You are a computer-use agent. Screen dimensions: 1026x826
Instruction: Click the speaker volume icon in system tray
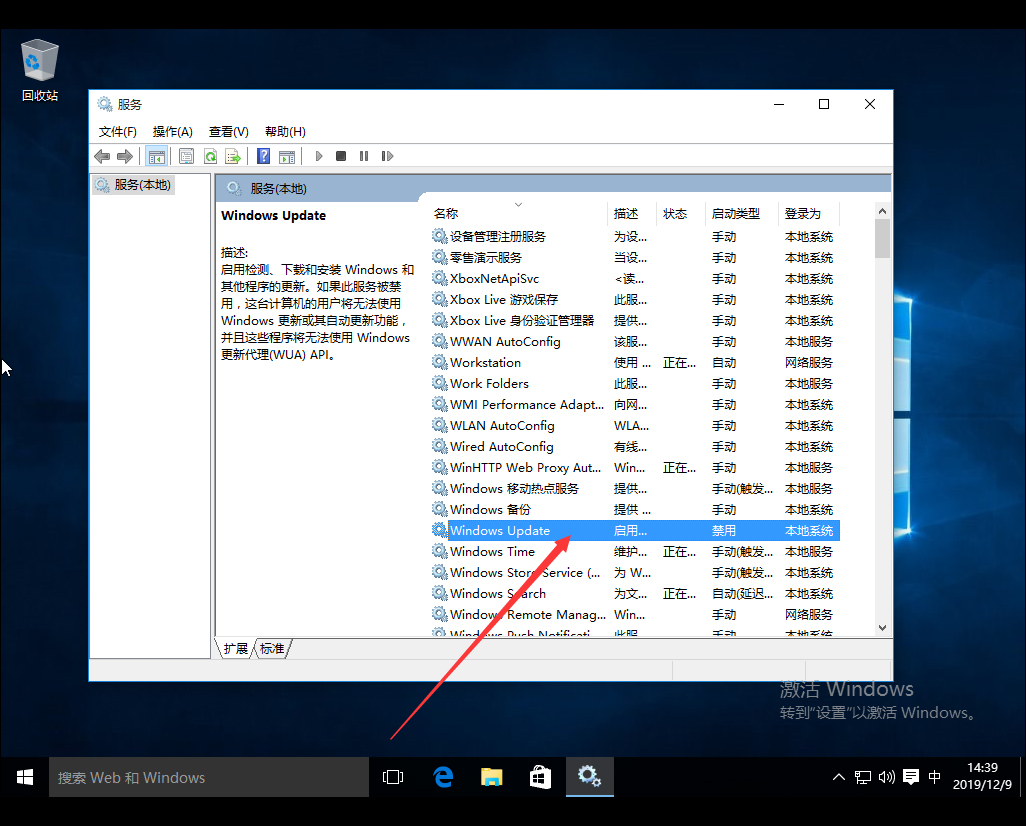[x=886, y=776]
